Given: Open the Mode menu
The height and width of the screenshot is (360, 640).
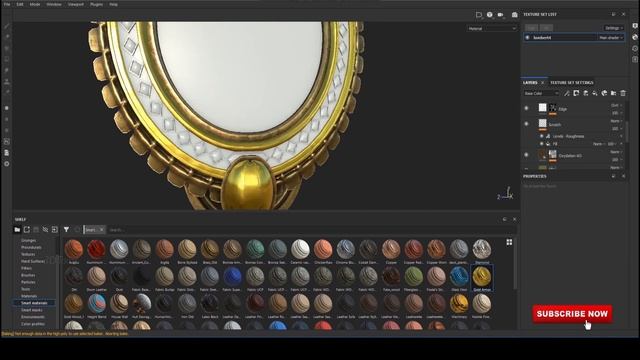Looking at the screenshot, I should (35, 4).
